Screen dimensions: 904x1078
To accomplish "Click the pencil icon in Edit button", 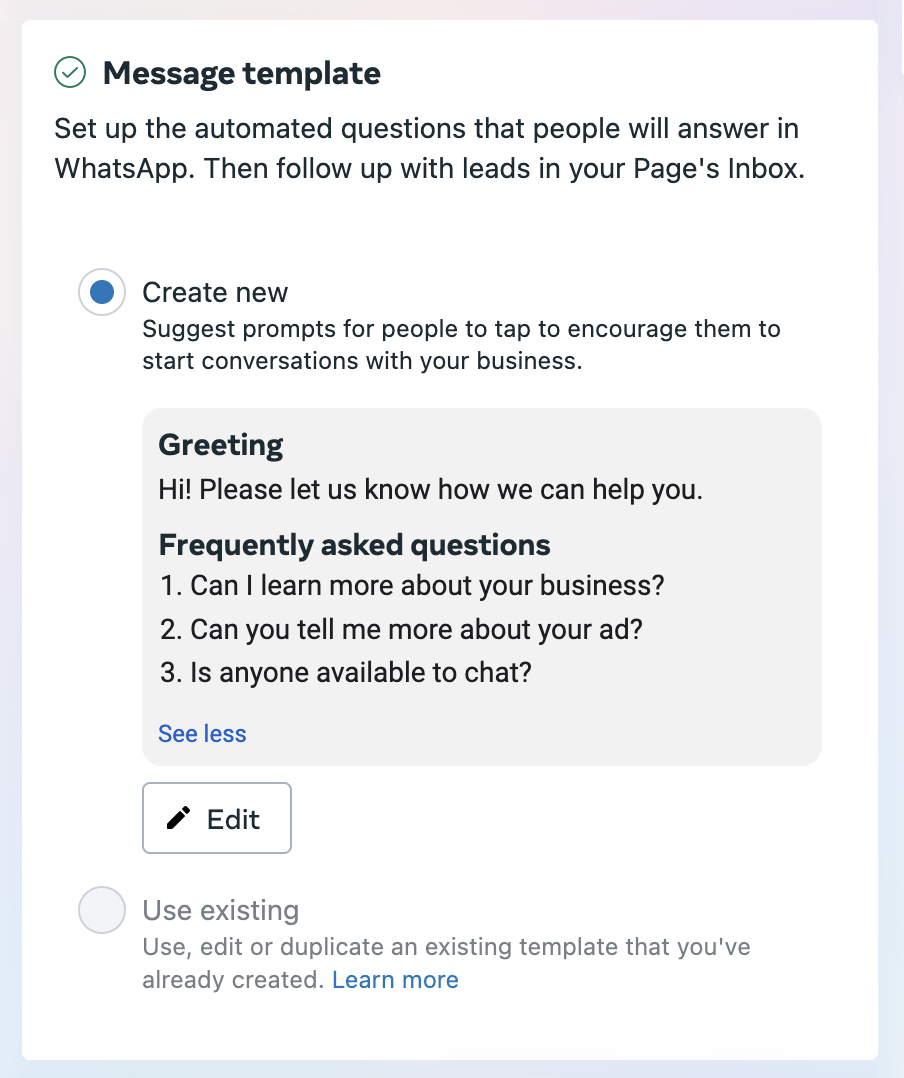I will pyautogui.click(x=178, y=818).
